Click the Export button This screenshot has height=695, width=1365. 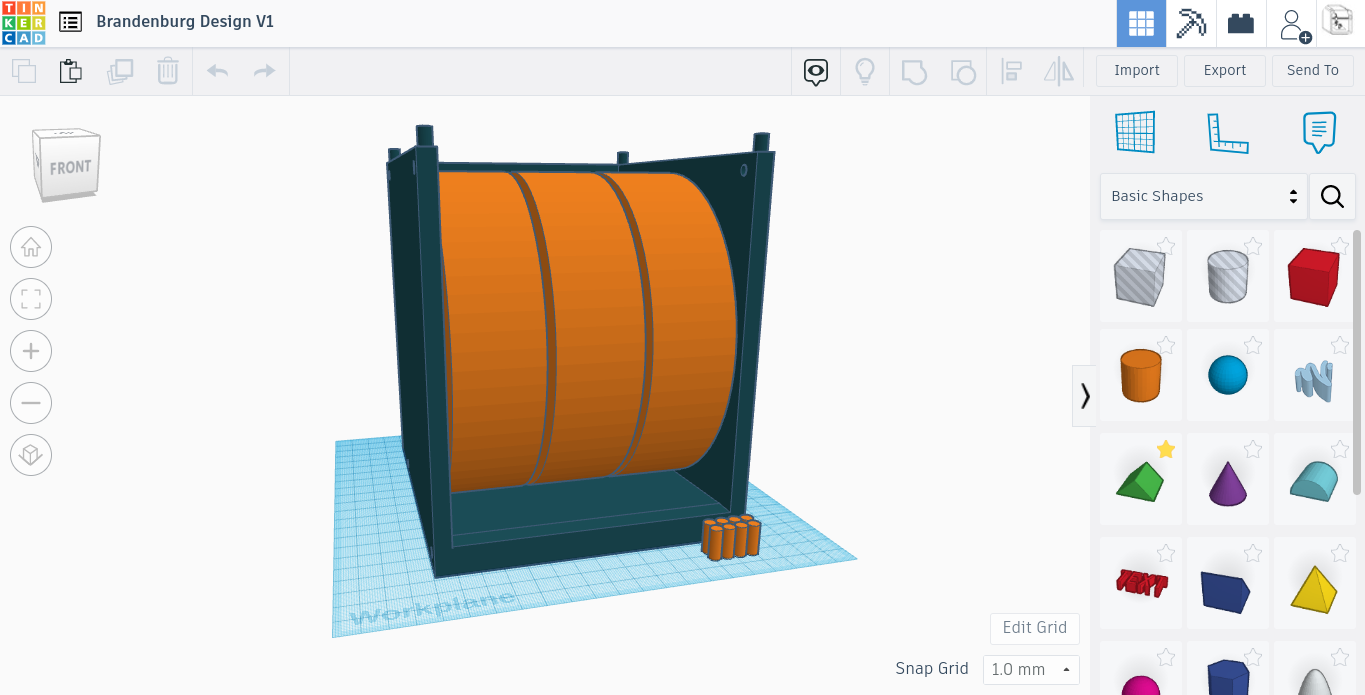[x=1224, y=70]
